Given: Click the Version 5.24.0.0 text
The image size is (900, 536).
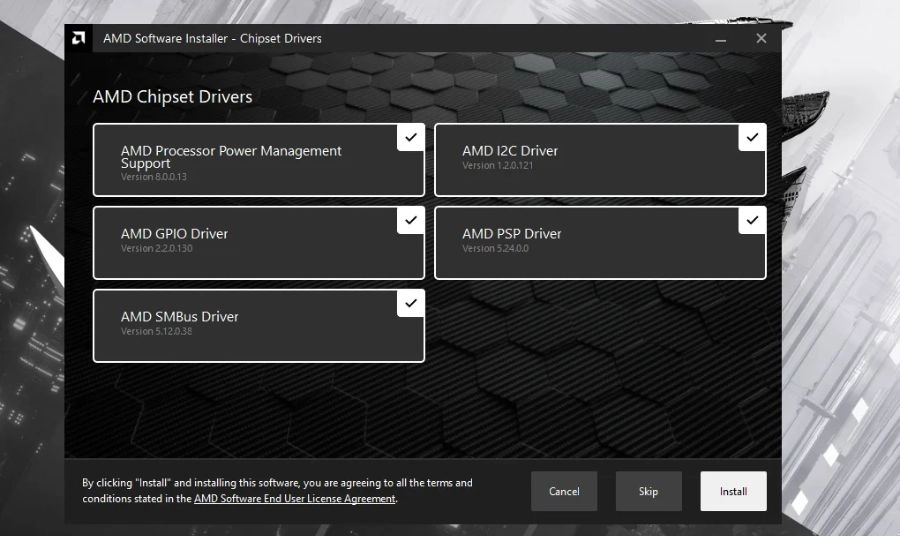Looking at the screenshot, I should pyautogui.click(x=495, y=248).
